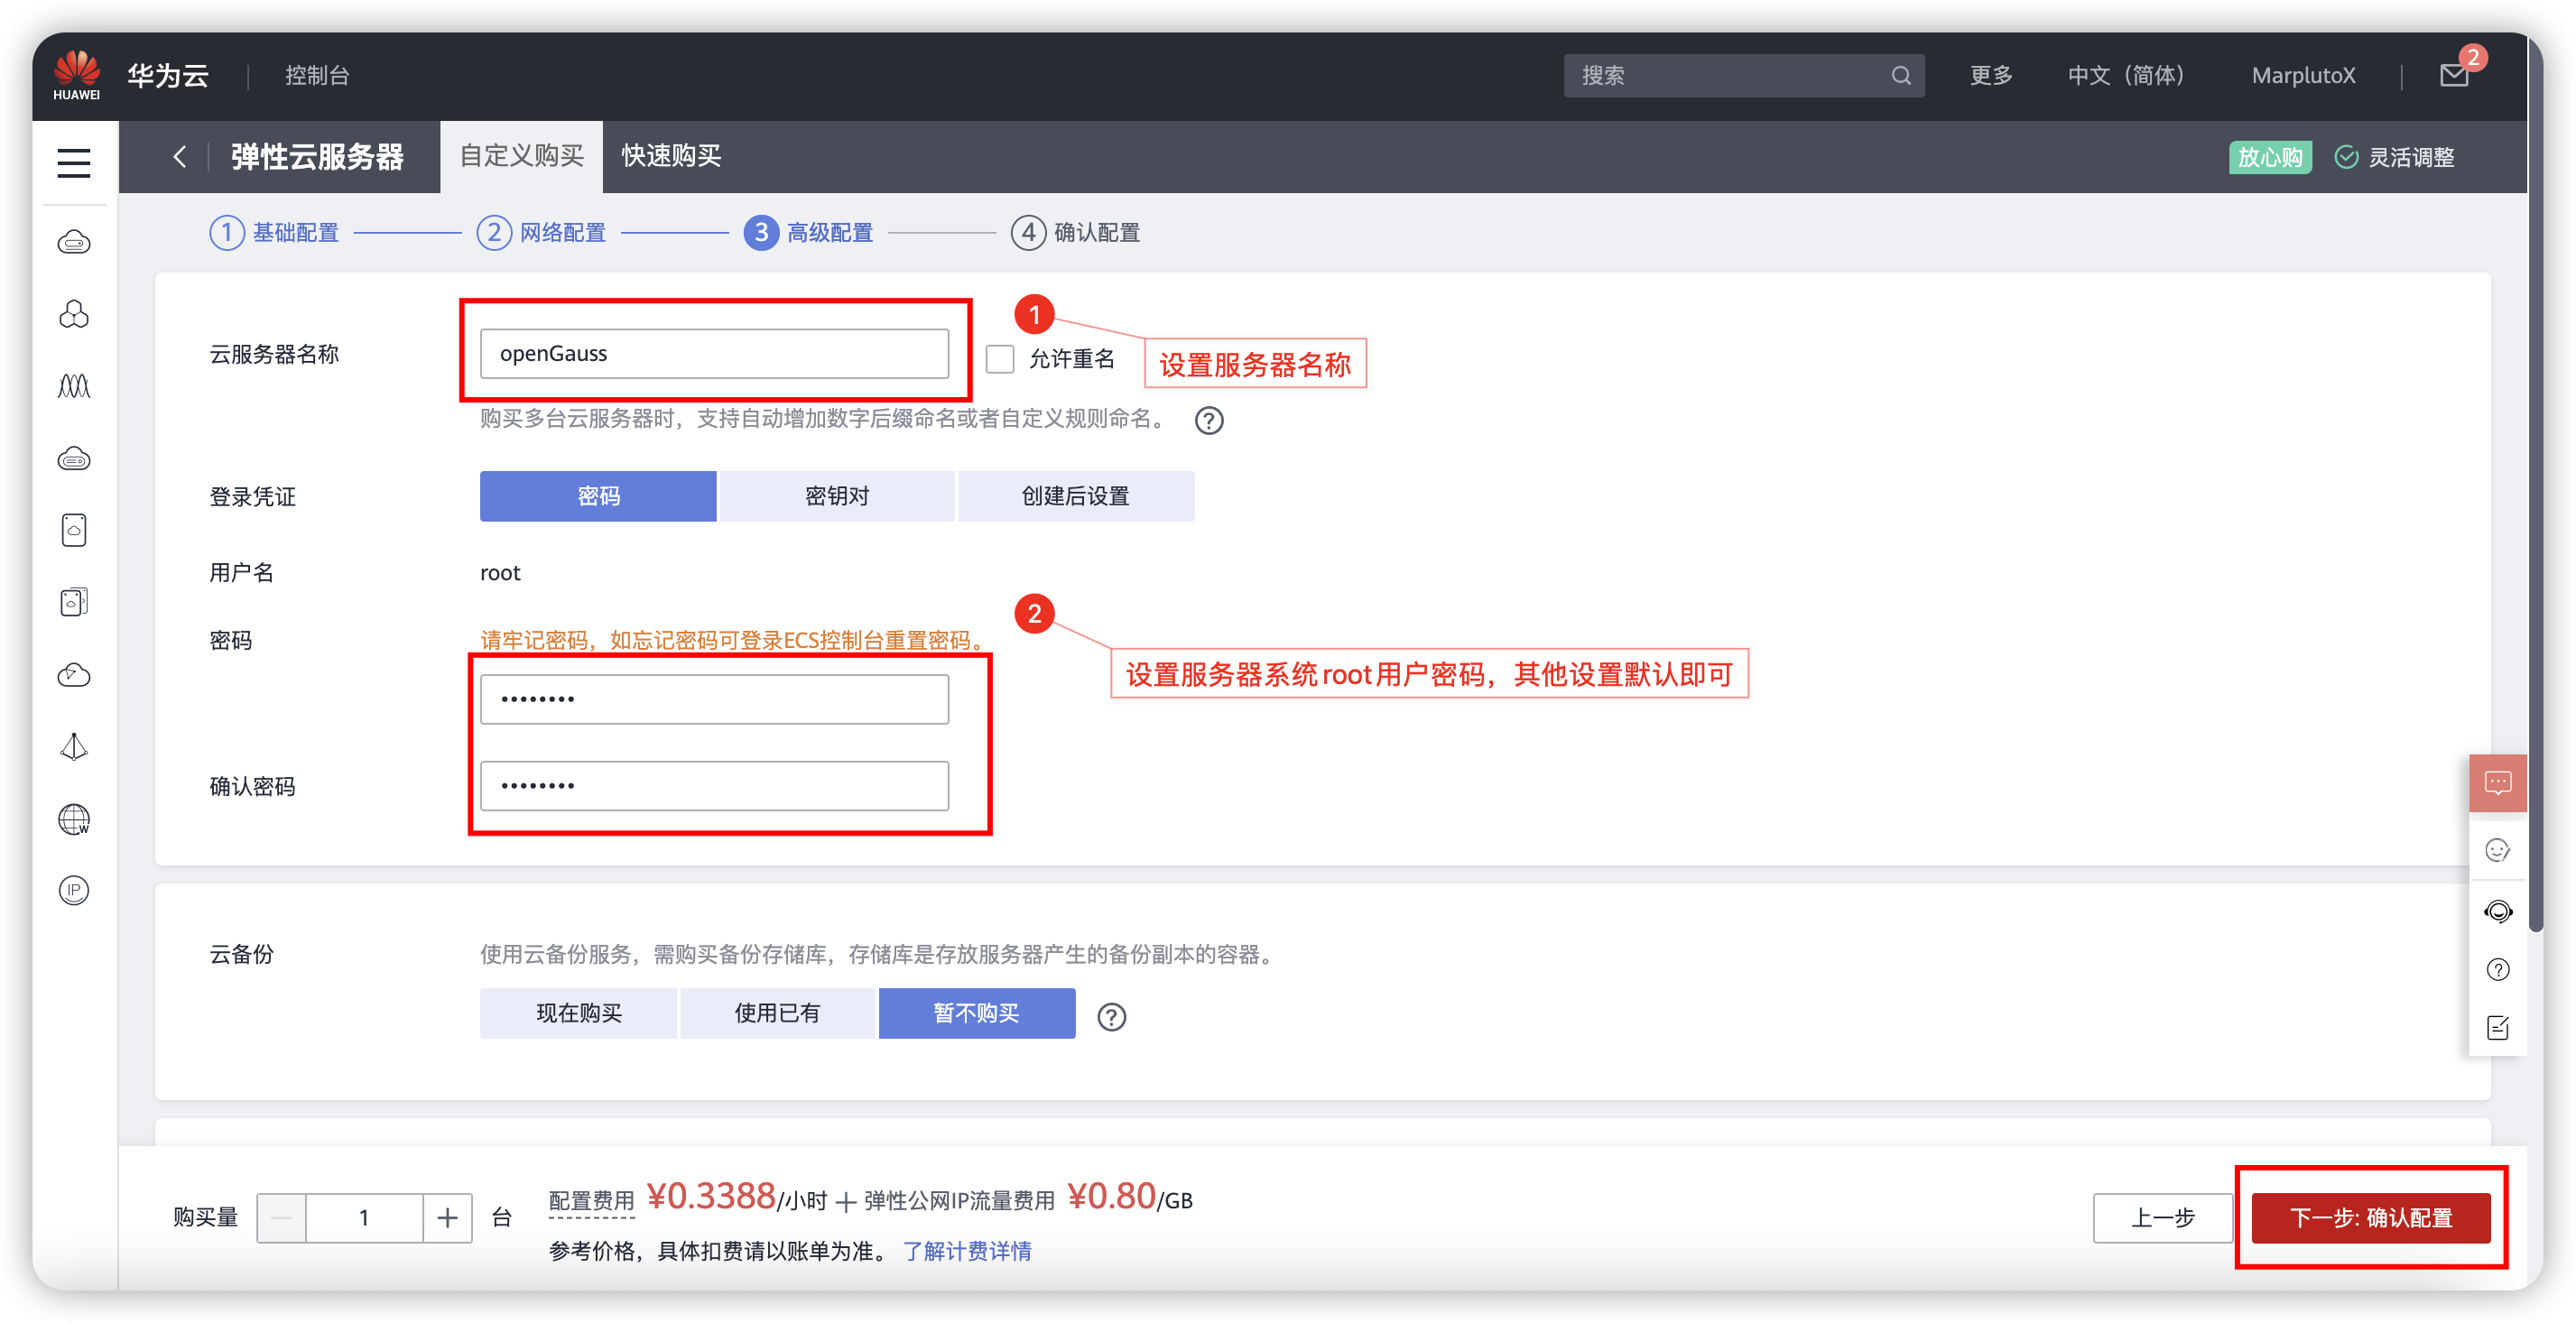The image size is (2576, 1323).
Task: Click the mail notification envelope icon
Action: pyautogui.click(x=2453, y=75)
